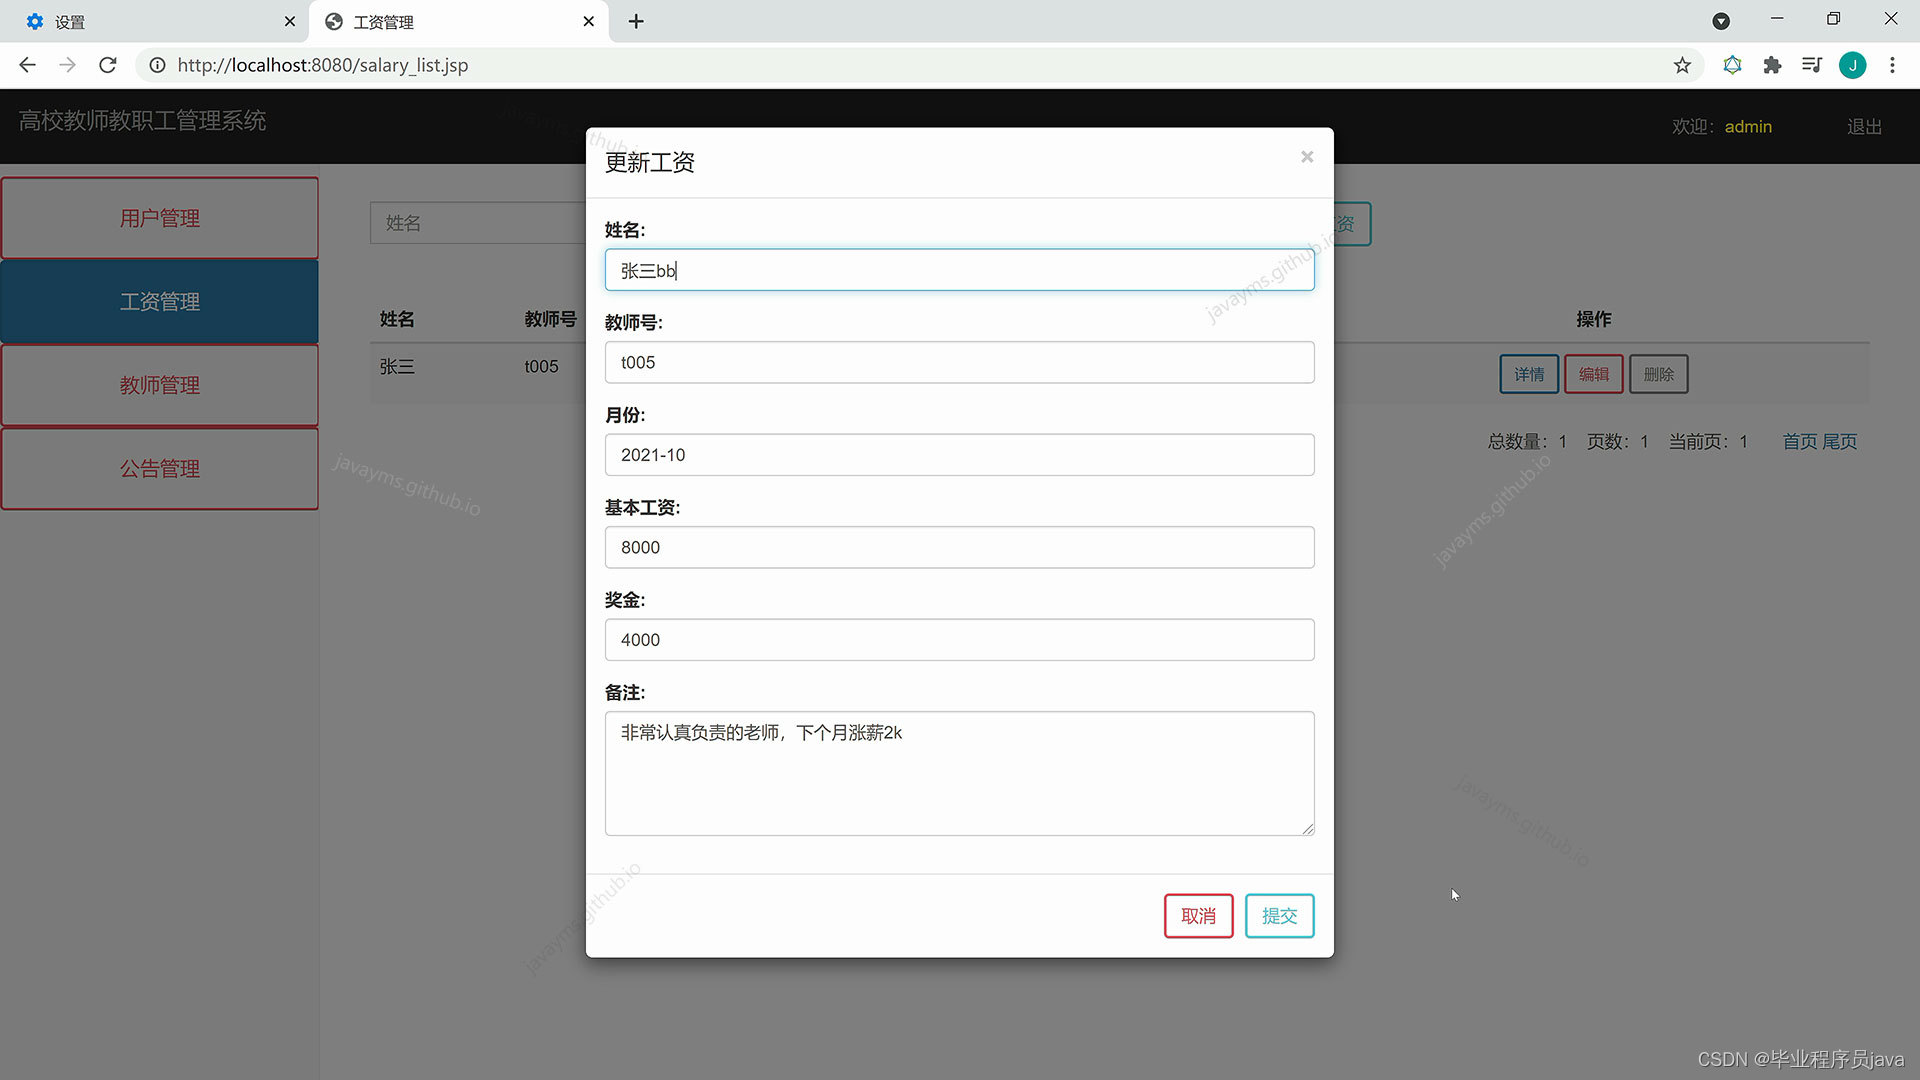Image resolution: width=1920 pixels, height=1080 pixels.
Task: Click into the 备注 textarea
Action: coord(959,773)
